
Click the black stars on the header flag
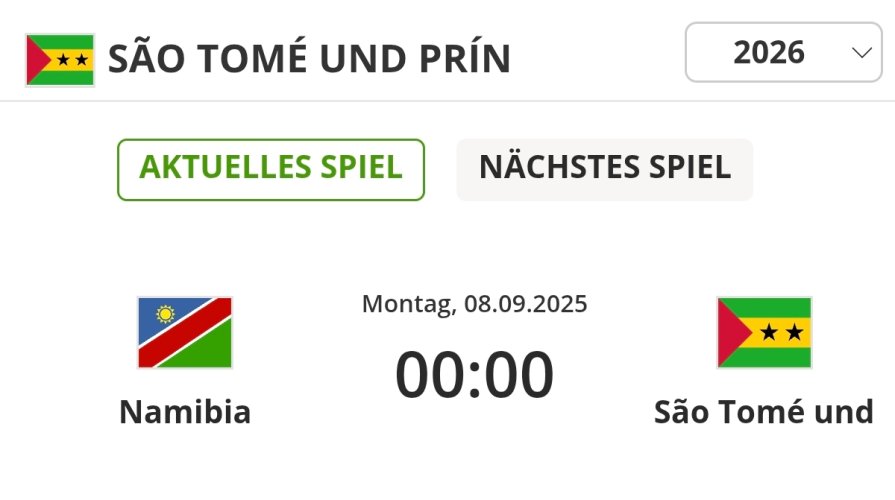pos(72,60)
